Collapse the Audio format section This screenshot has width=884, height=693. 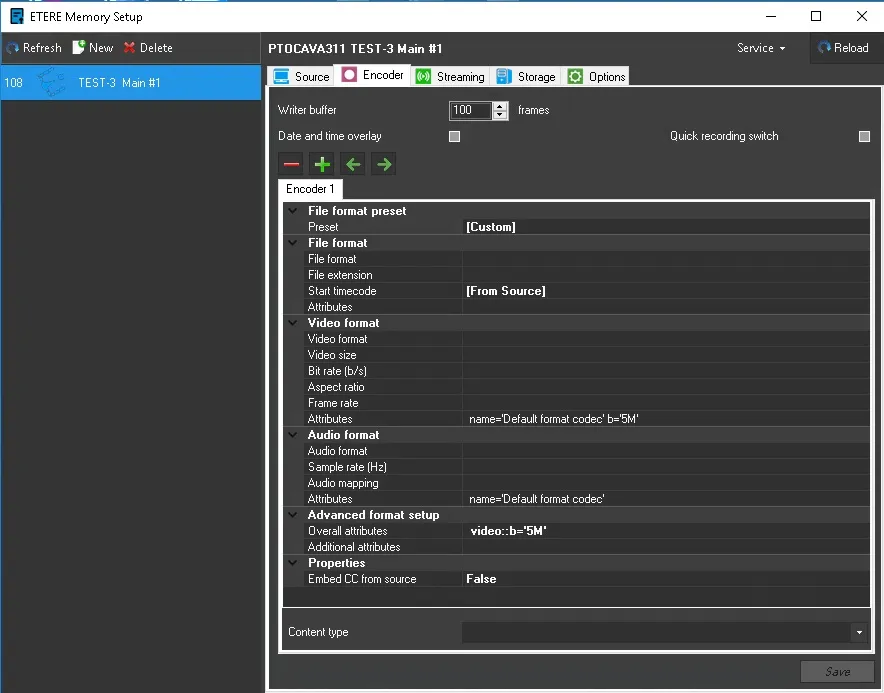(293, 435)
